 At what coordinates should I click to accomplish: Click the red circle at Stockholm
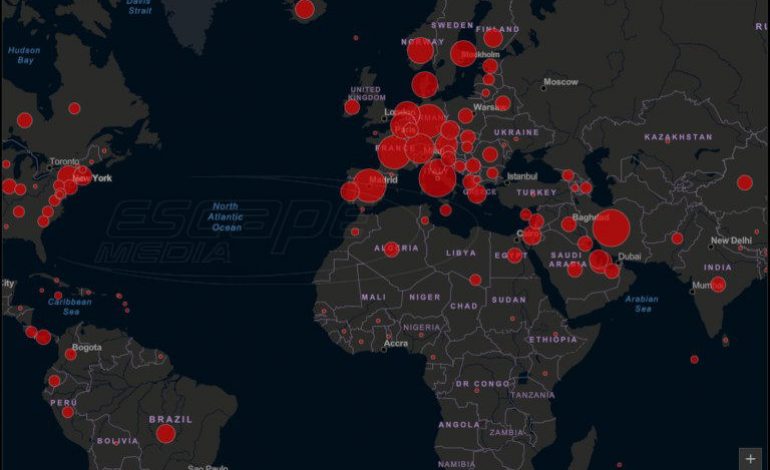pos(463,54)
